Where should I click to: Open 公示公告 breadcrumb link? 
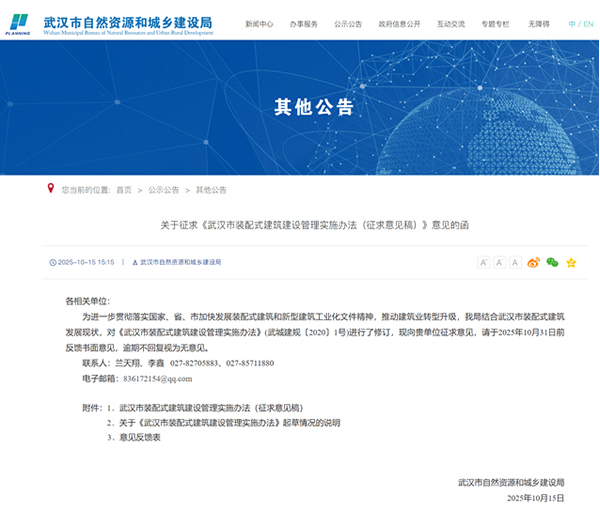click(164, 189)
